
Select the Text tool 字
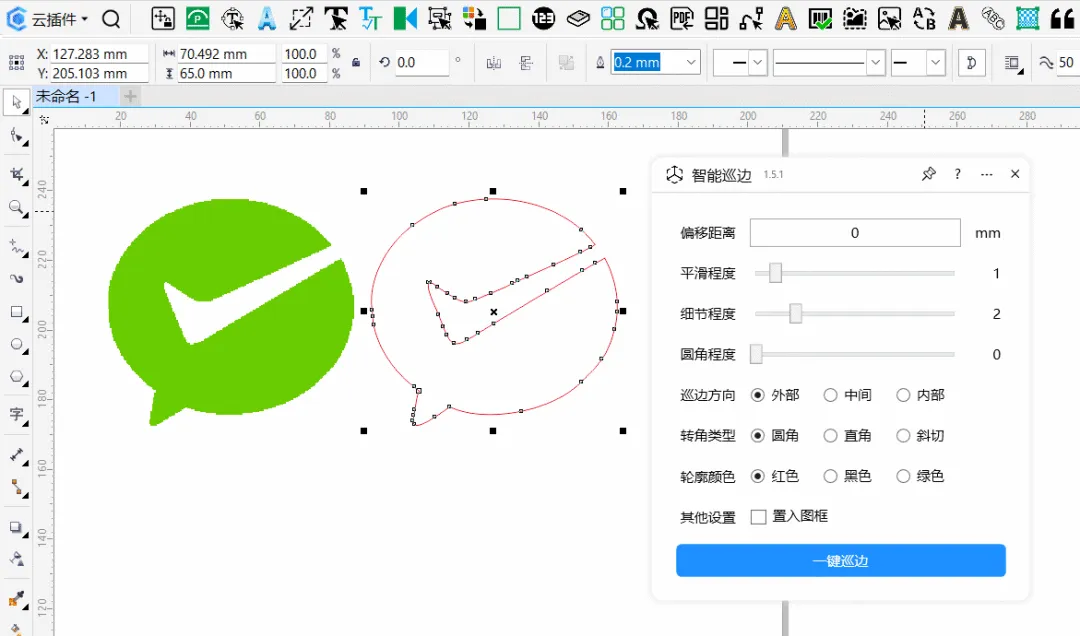(x=17, y=415)
